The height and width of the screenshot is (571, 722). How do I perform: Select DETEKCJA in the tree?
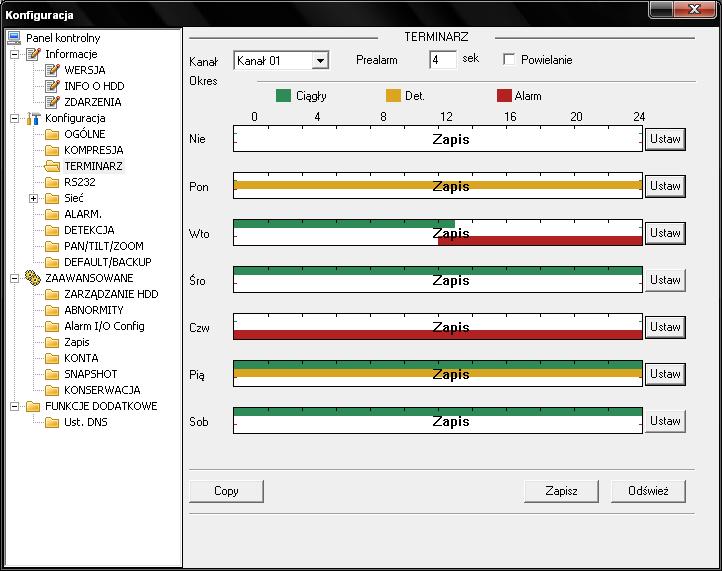[x=89, y=230]
